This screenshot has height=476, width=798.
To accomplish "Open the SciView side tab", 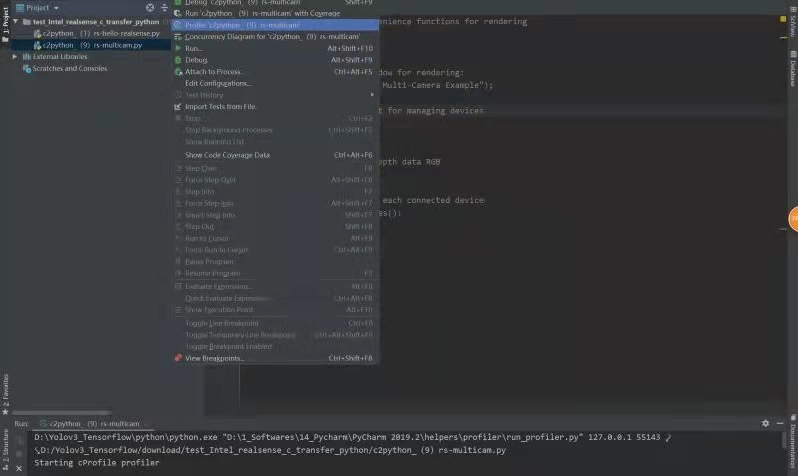I will point(792,20).
